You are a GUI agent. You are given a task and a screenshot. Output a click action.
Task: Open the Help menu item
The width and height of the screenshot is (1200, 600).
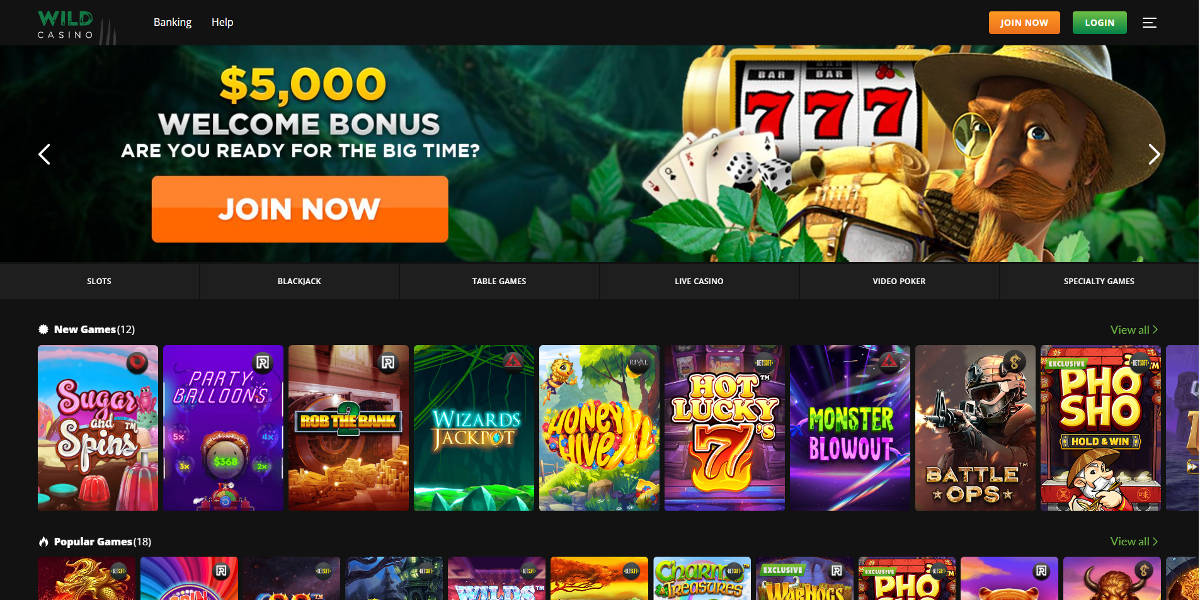222,22
